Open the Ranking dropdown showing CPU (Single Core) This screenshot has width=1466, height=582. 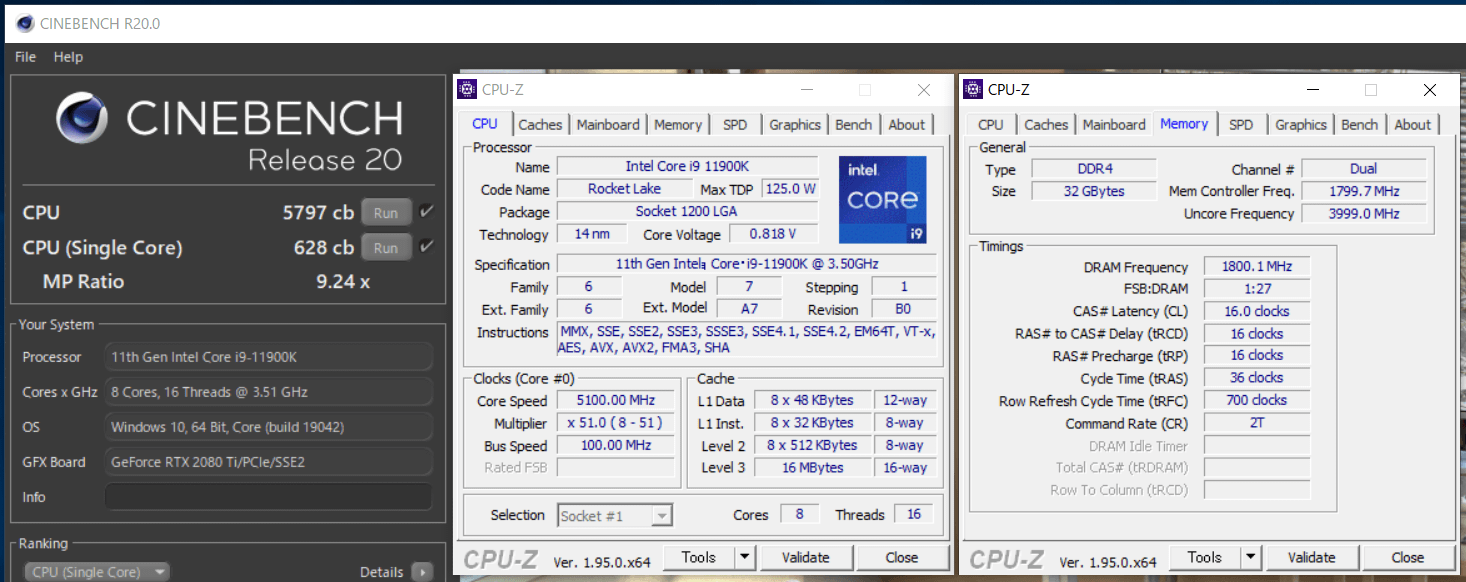[96, 572]
